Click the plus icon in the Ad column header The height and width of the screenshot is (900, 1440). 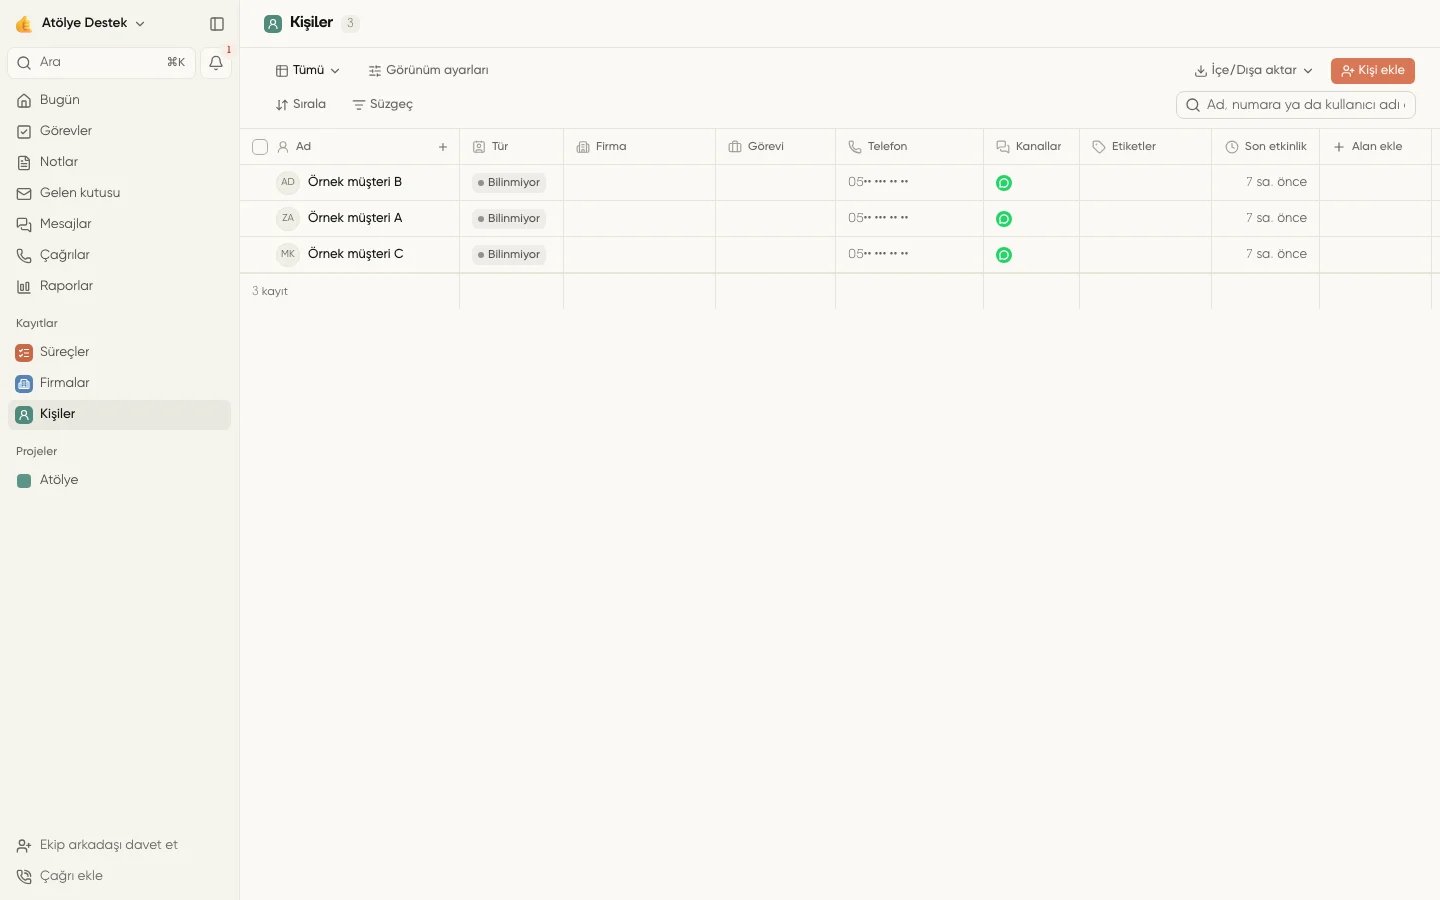443,147
